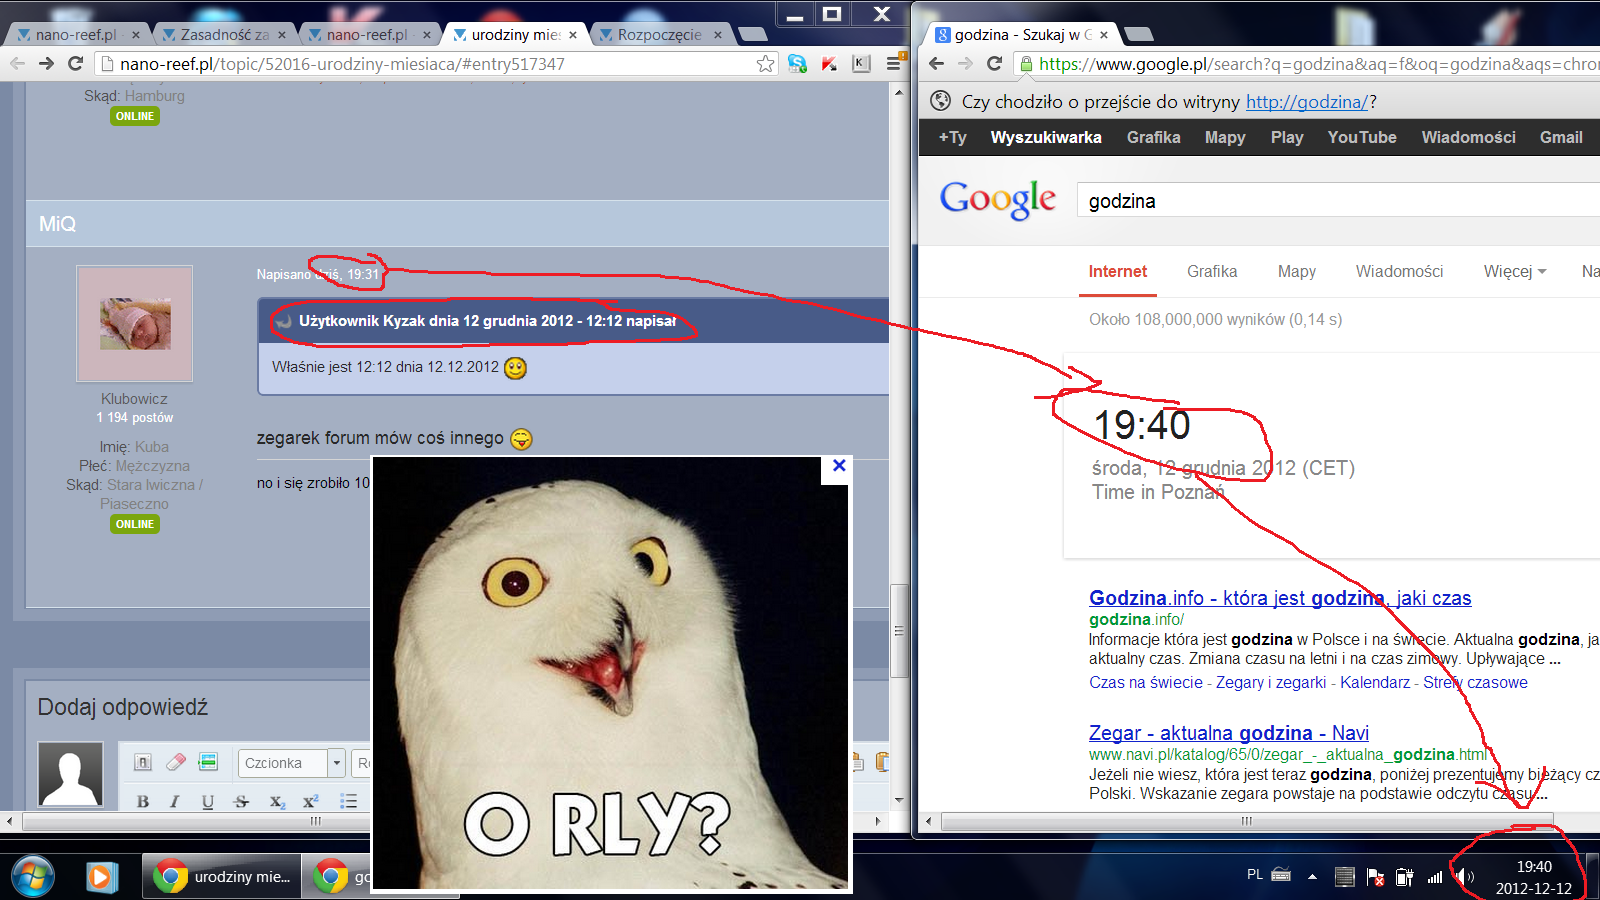This screenshot has width=1600, height=900.
Task: Switch to Zasadność za tab
Action: 224,34
